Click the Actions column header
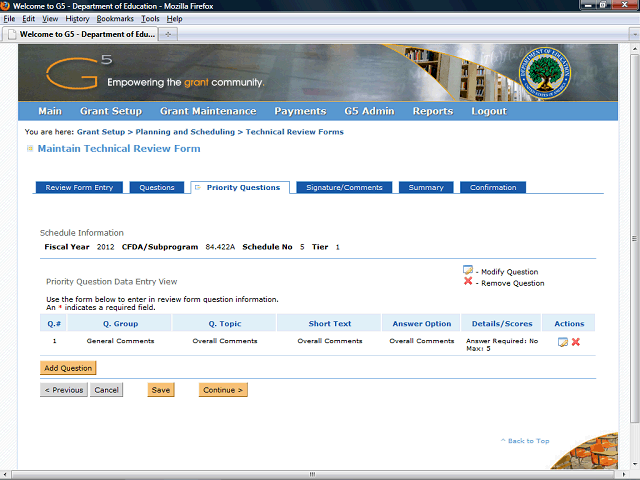 pyautogui.click(x=569, y=324)
